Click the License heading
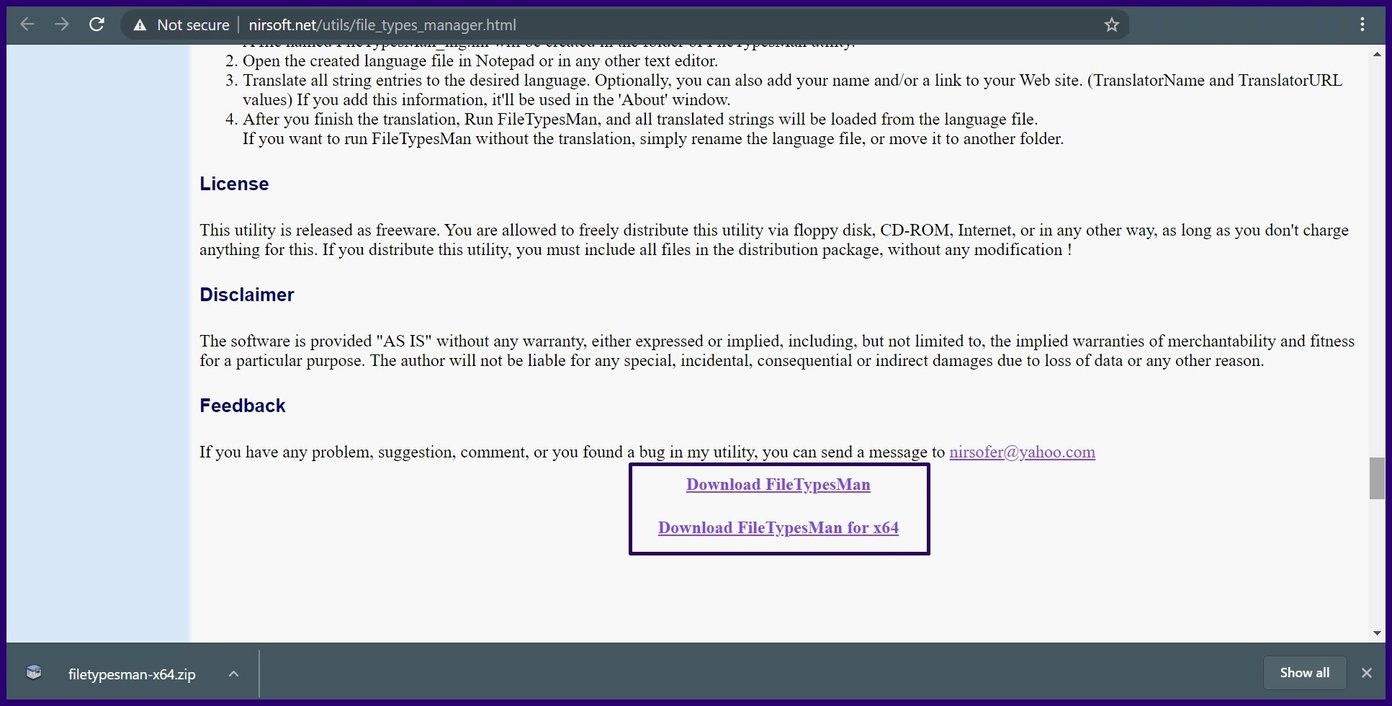Viewport: 1392px width, 706px height. [x=234, y=184]
